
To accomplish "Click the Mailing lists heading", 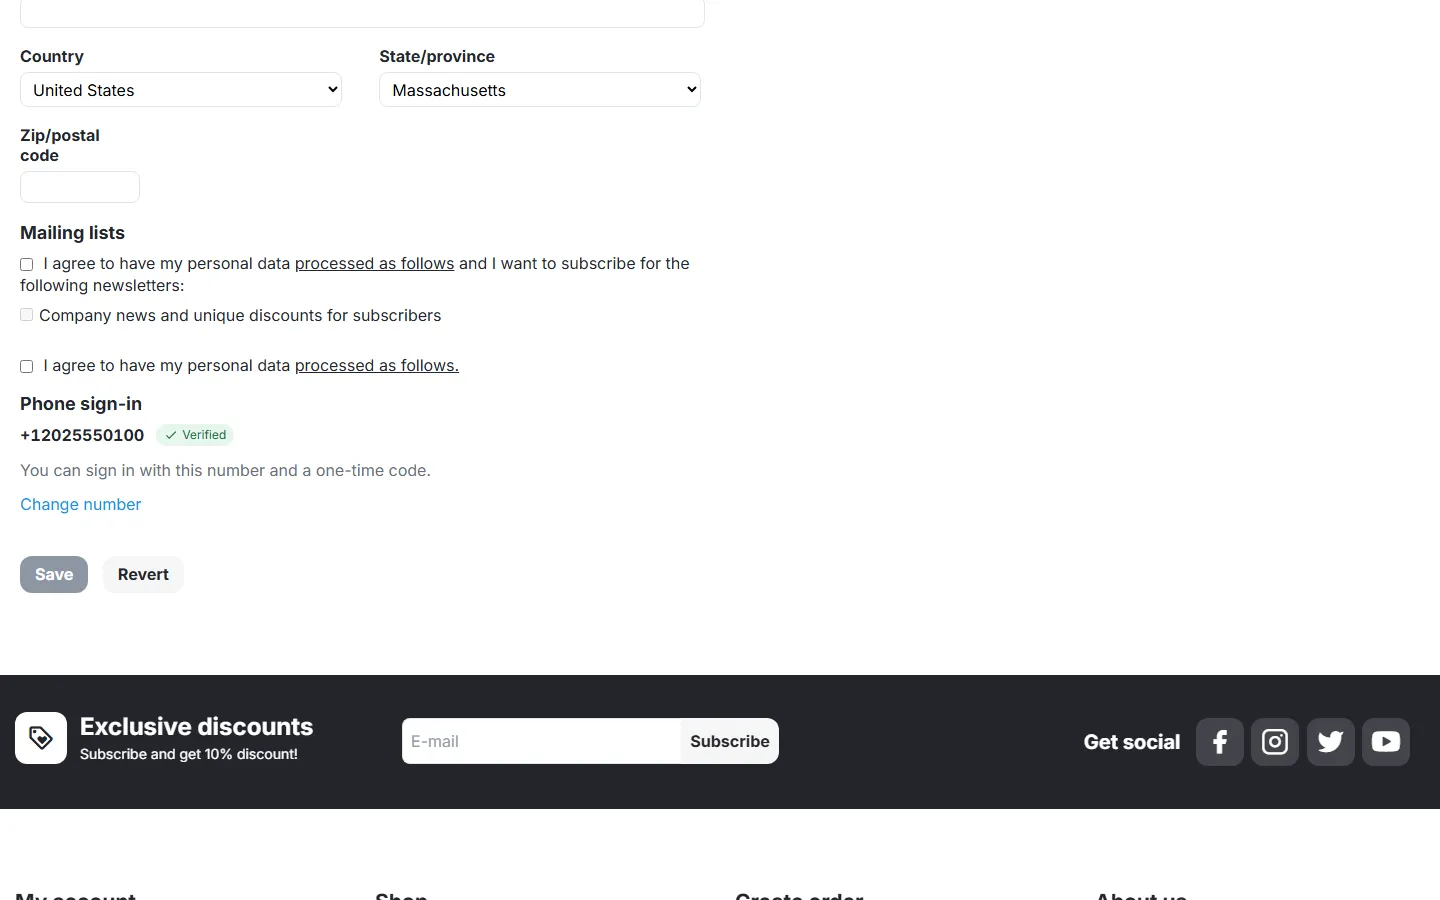I will coord(73,233).
